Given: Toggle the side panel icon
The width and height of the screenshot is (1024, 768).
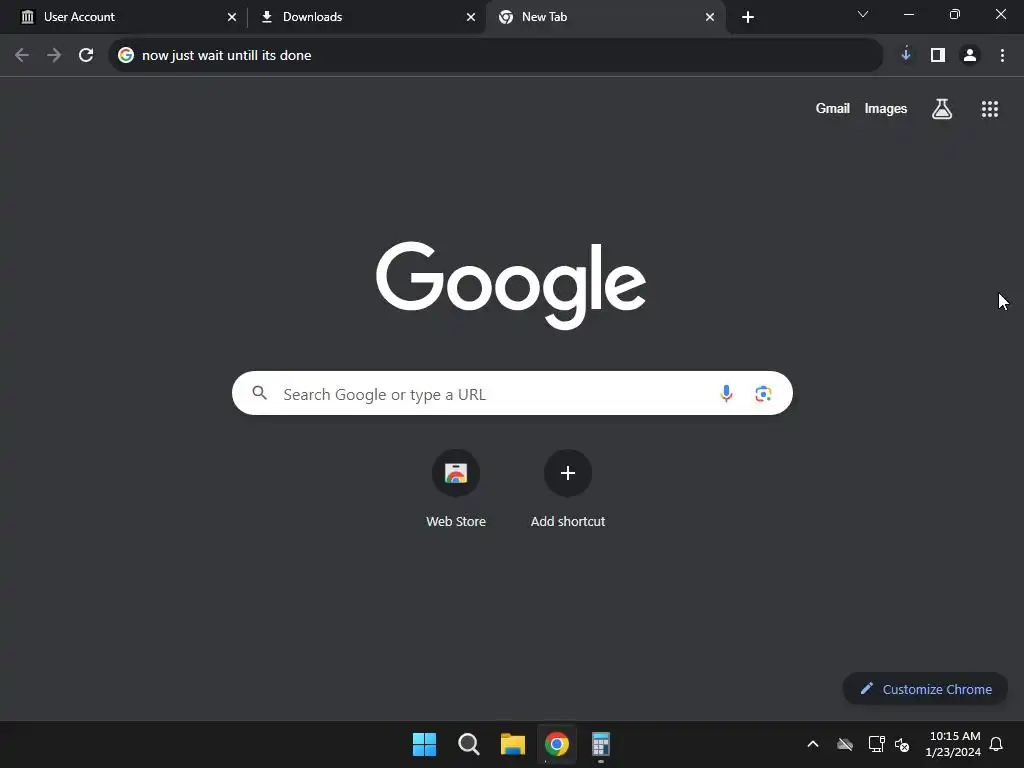Looking at the screenshot, I should [x=938, y=56].
